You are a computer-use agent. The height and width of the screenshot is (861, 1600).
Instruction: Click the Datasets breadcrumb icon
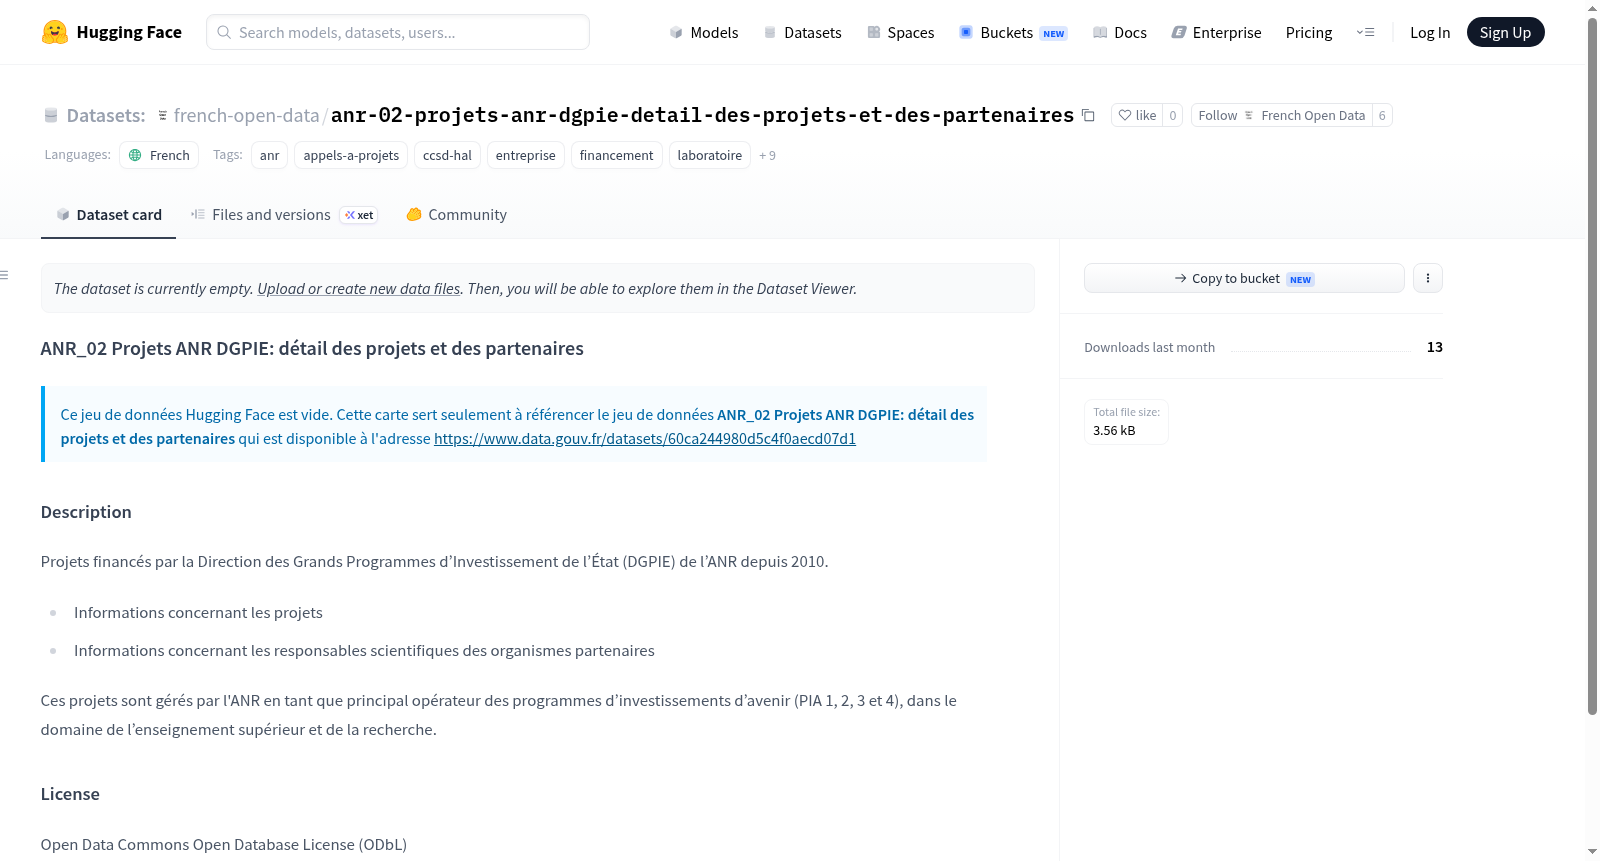[x=51, y=116]
